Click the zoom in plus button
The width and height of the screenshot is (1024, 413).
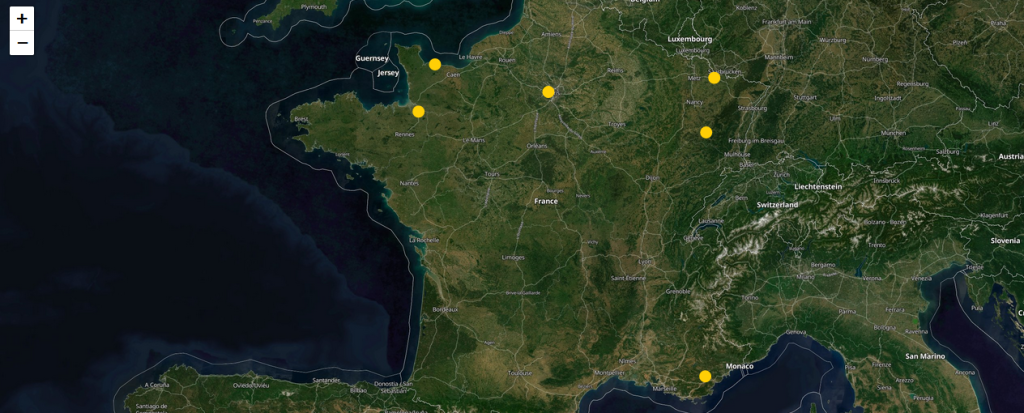(x=22, y=19)
